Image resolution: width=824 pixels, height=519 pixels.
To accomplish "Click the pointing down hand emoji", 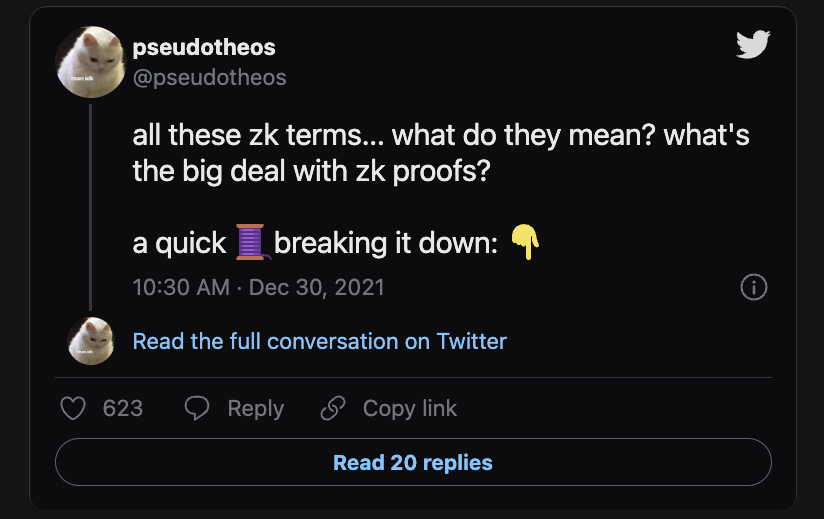I will (x=525, y=243).
